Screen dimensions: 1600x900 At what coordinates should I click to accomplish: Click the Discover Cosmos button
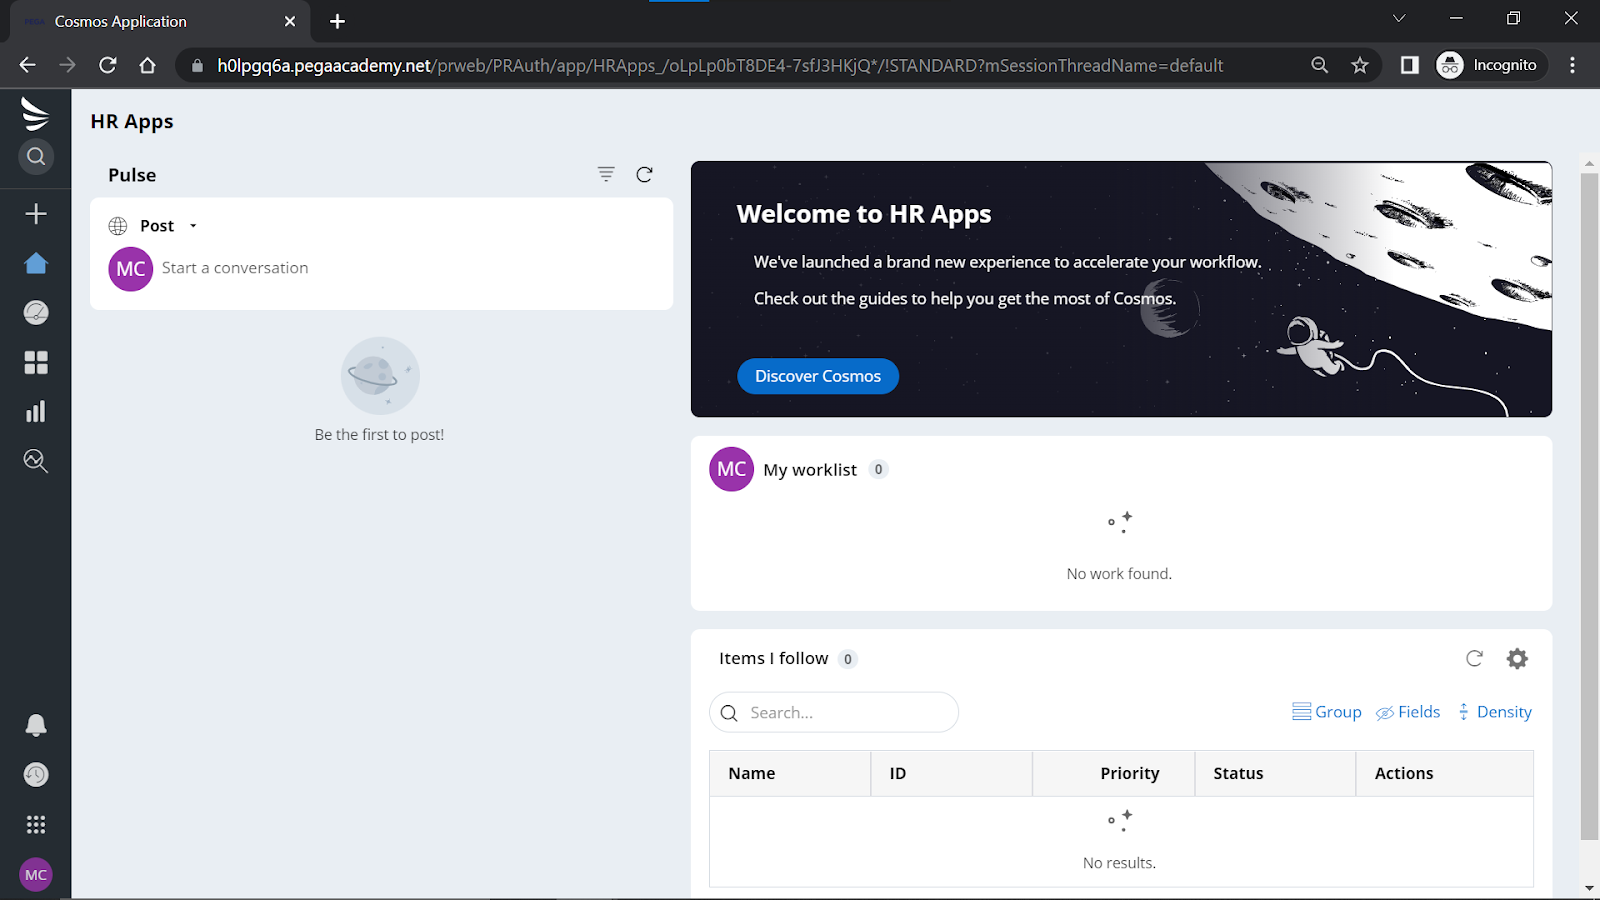[818, 376]
